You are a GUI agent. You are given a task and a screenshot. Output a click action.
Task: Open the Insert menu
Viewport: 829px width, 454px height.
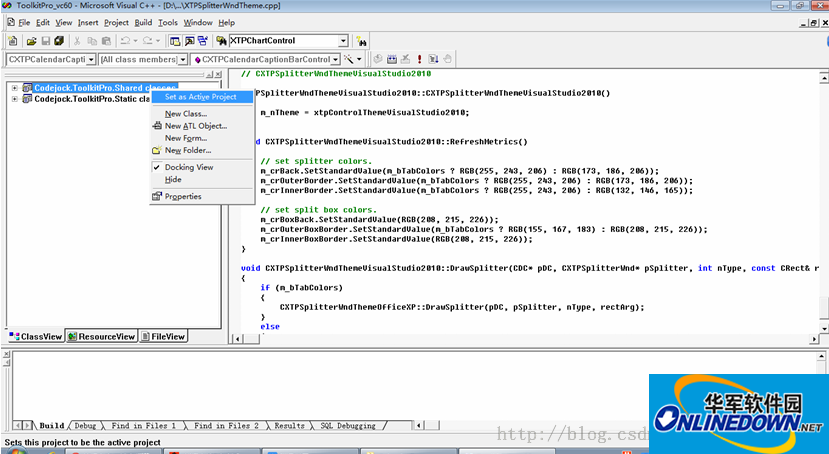click(88, 23)
